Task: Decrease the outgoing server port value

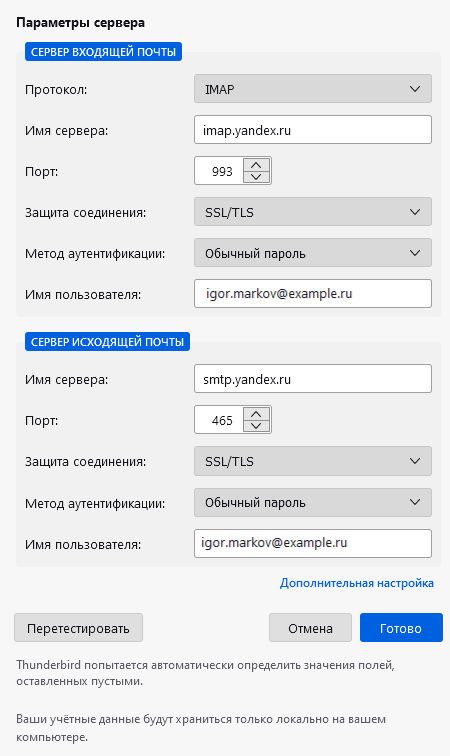Action: click(x=256, y=426)
